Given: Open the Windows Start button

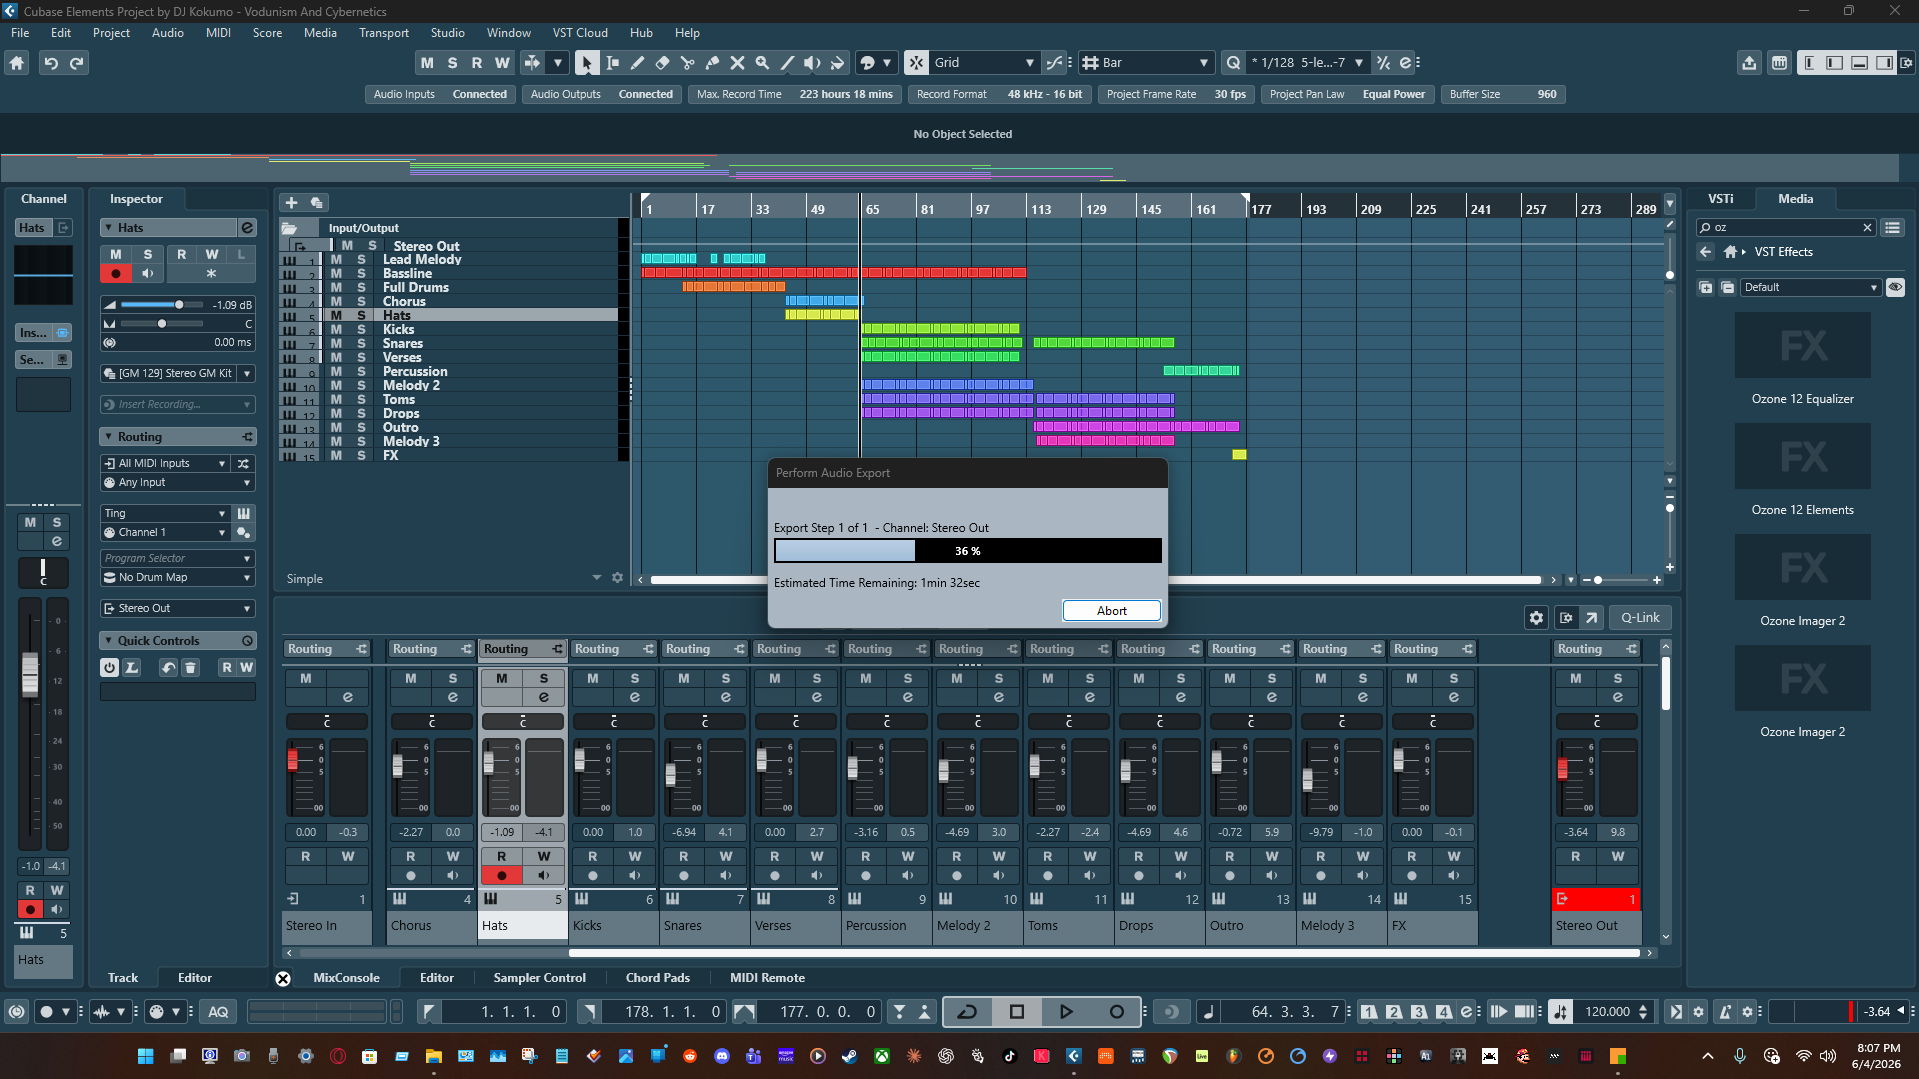Looking at the screenshot, I should (x=145, y=1056).
